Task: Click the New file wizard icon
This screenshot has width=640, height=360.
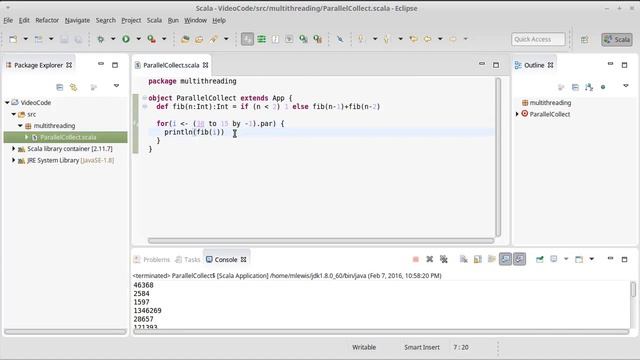Action: 13,39
